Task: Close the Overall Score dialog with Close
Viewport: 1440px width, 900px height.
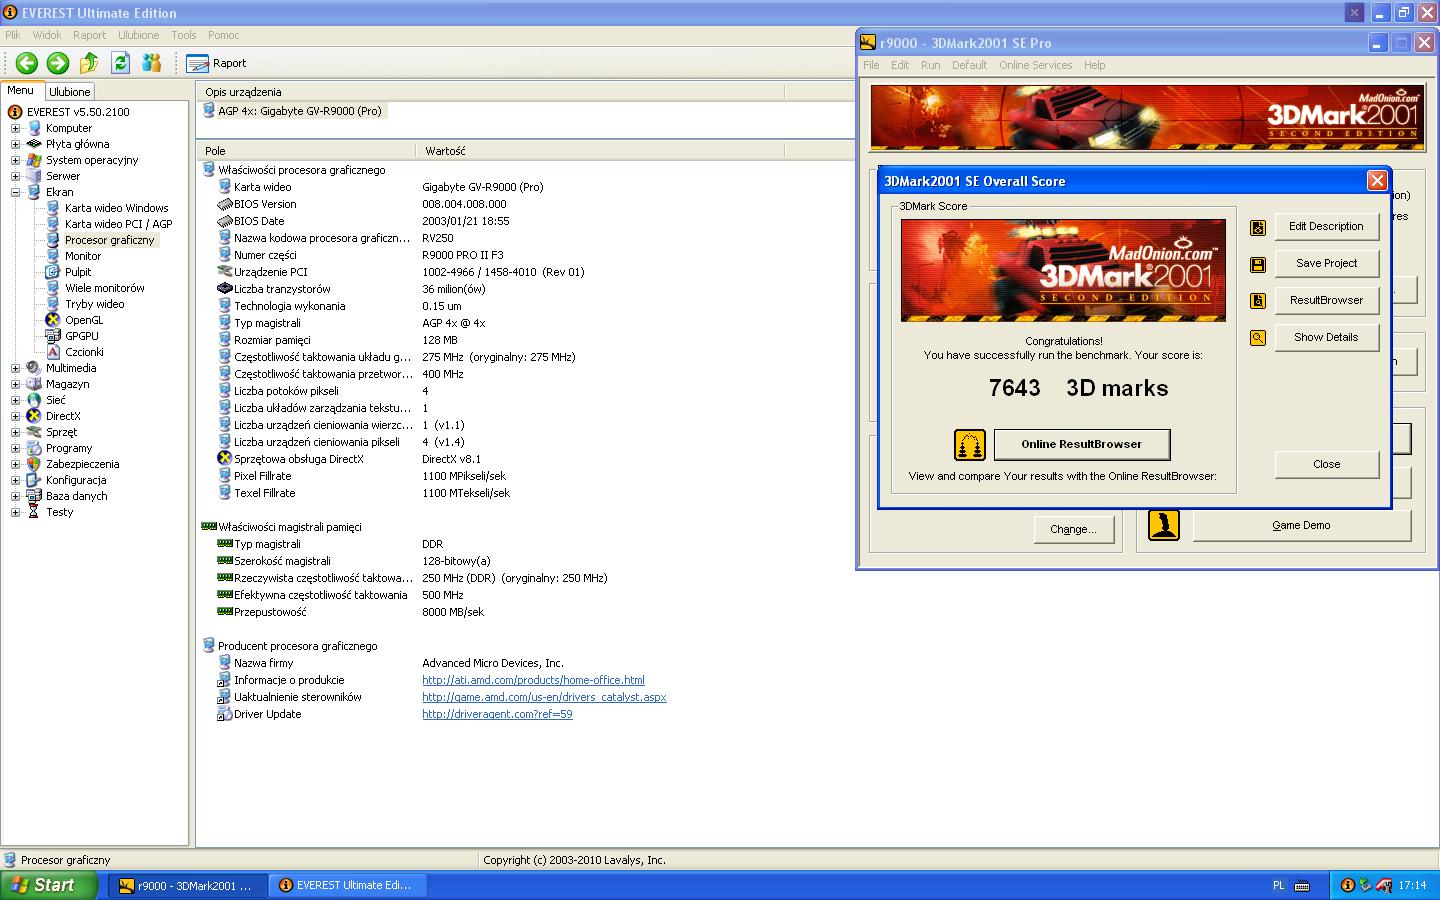Action: click(1326, 464)
